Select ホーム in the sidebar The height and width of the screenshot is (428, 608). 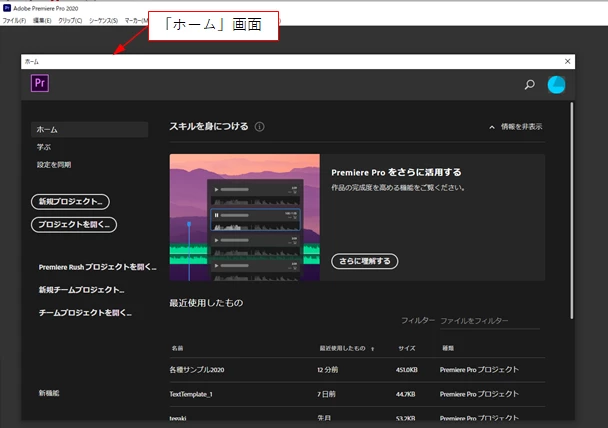pyautogui.click(x=90, y=129)
